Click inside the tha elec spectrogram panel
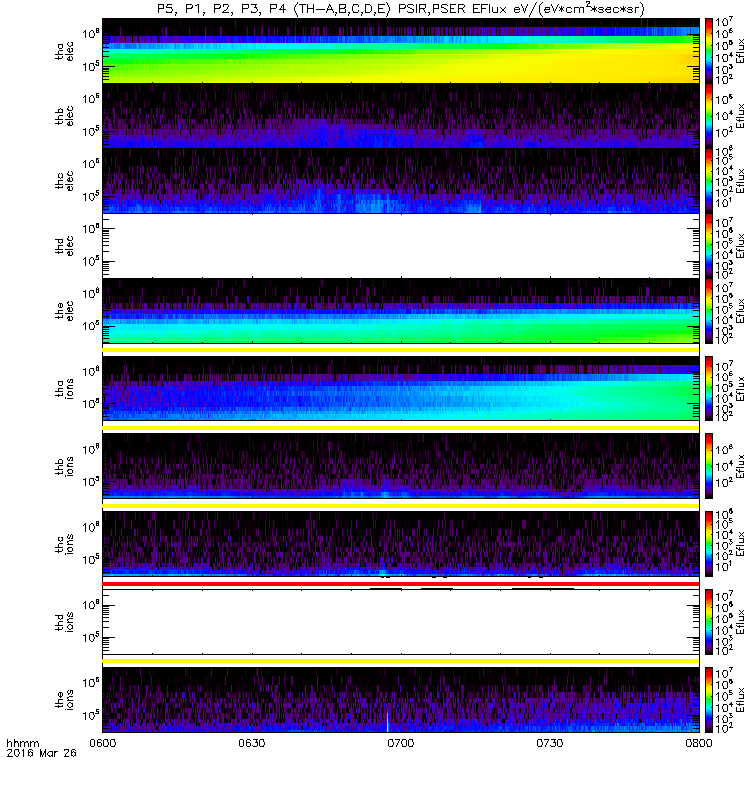 pyautogui.click(x=401, y=51)
